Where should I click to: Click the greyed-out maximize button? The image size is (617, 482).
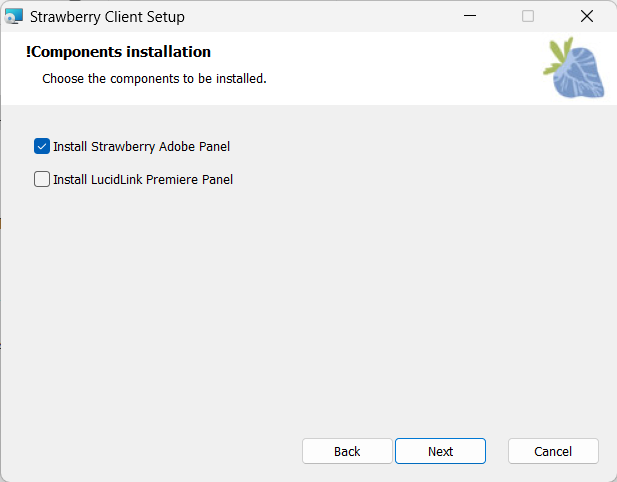(528, 16)
